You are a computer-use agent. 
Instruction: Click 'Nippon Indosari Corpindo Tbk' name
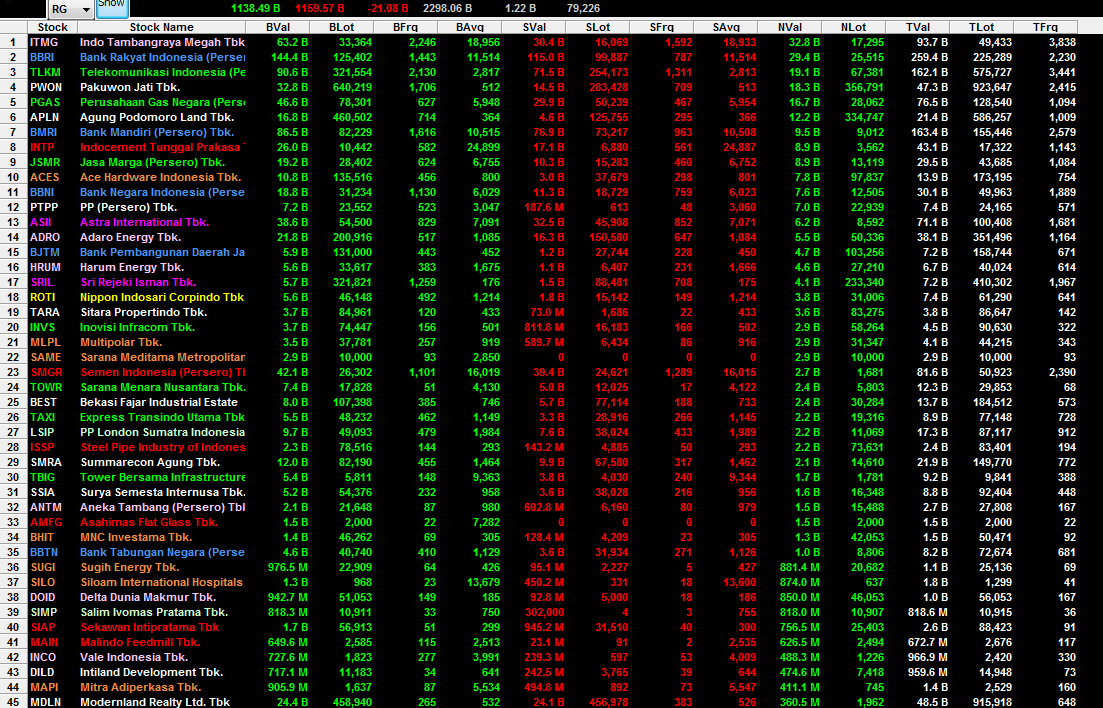(162, 297)
